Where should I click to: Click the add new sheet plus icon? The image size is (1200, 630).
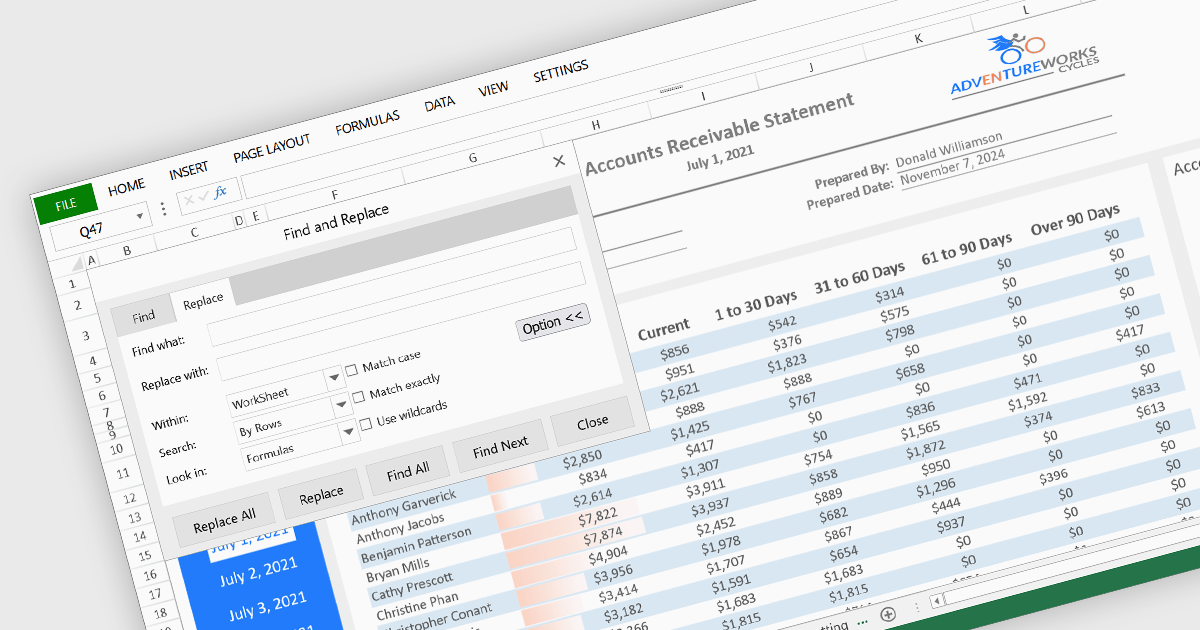pos(887,612)
